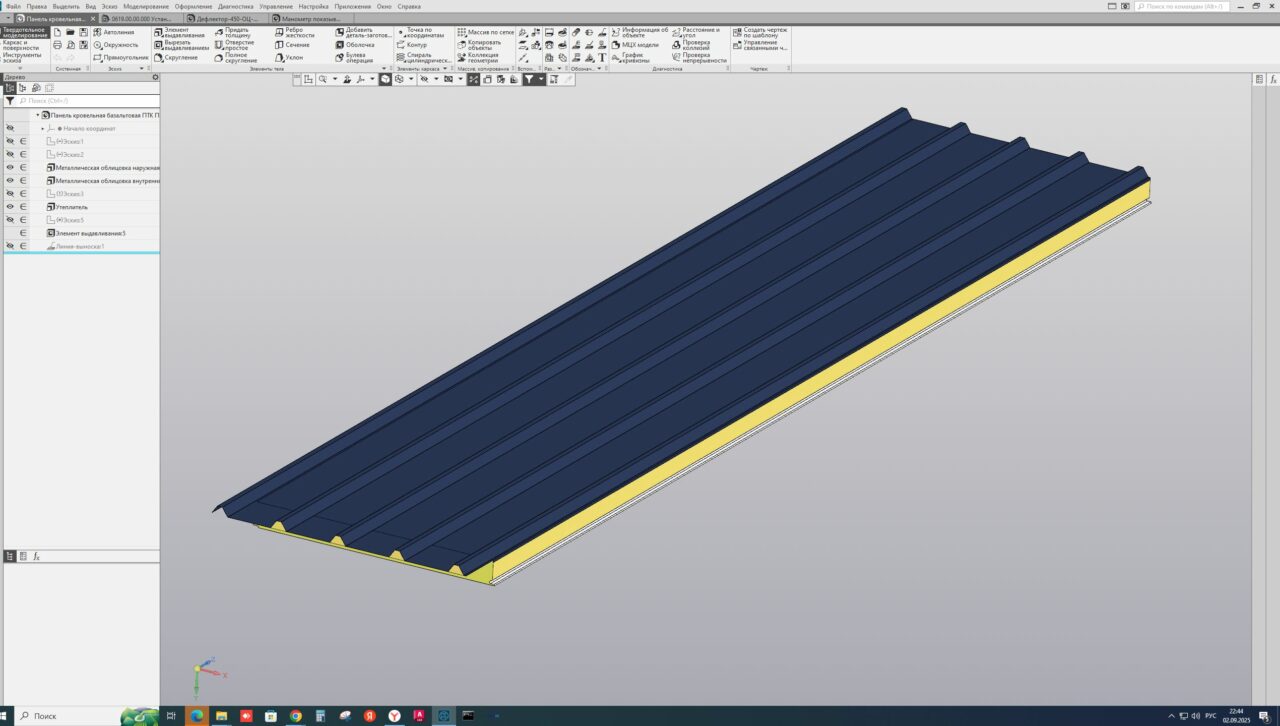Open tree panel settings gear

tap(155, 77)
